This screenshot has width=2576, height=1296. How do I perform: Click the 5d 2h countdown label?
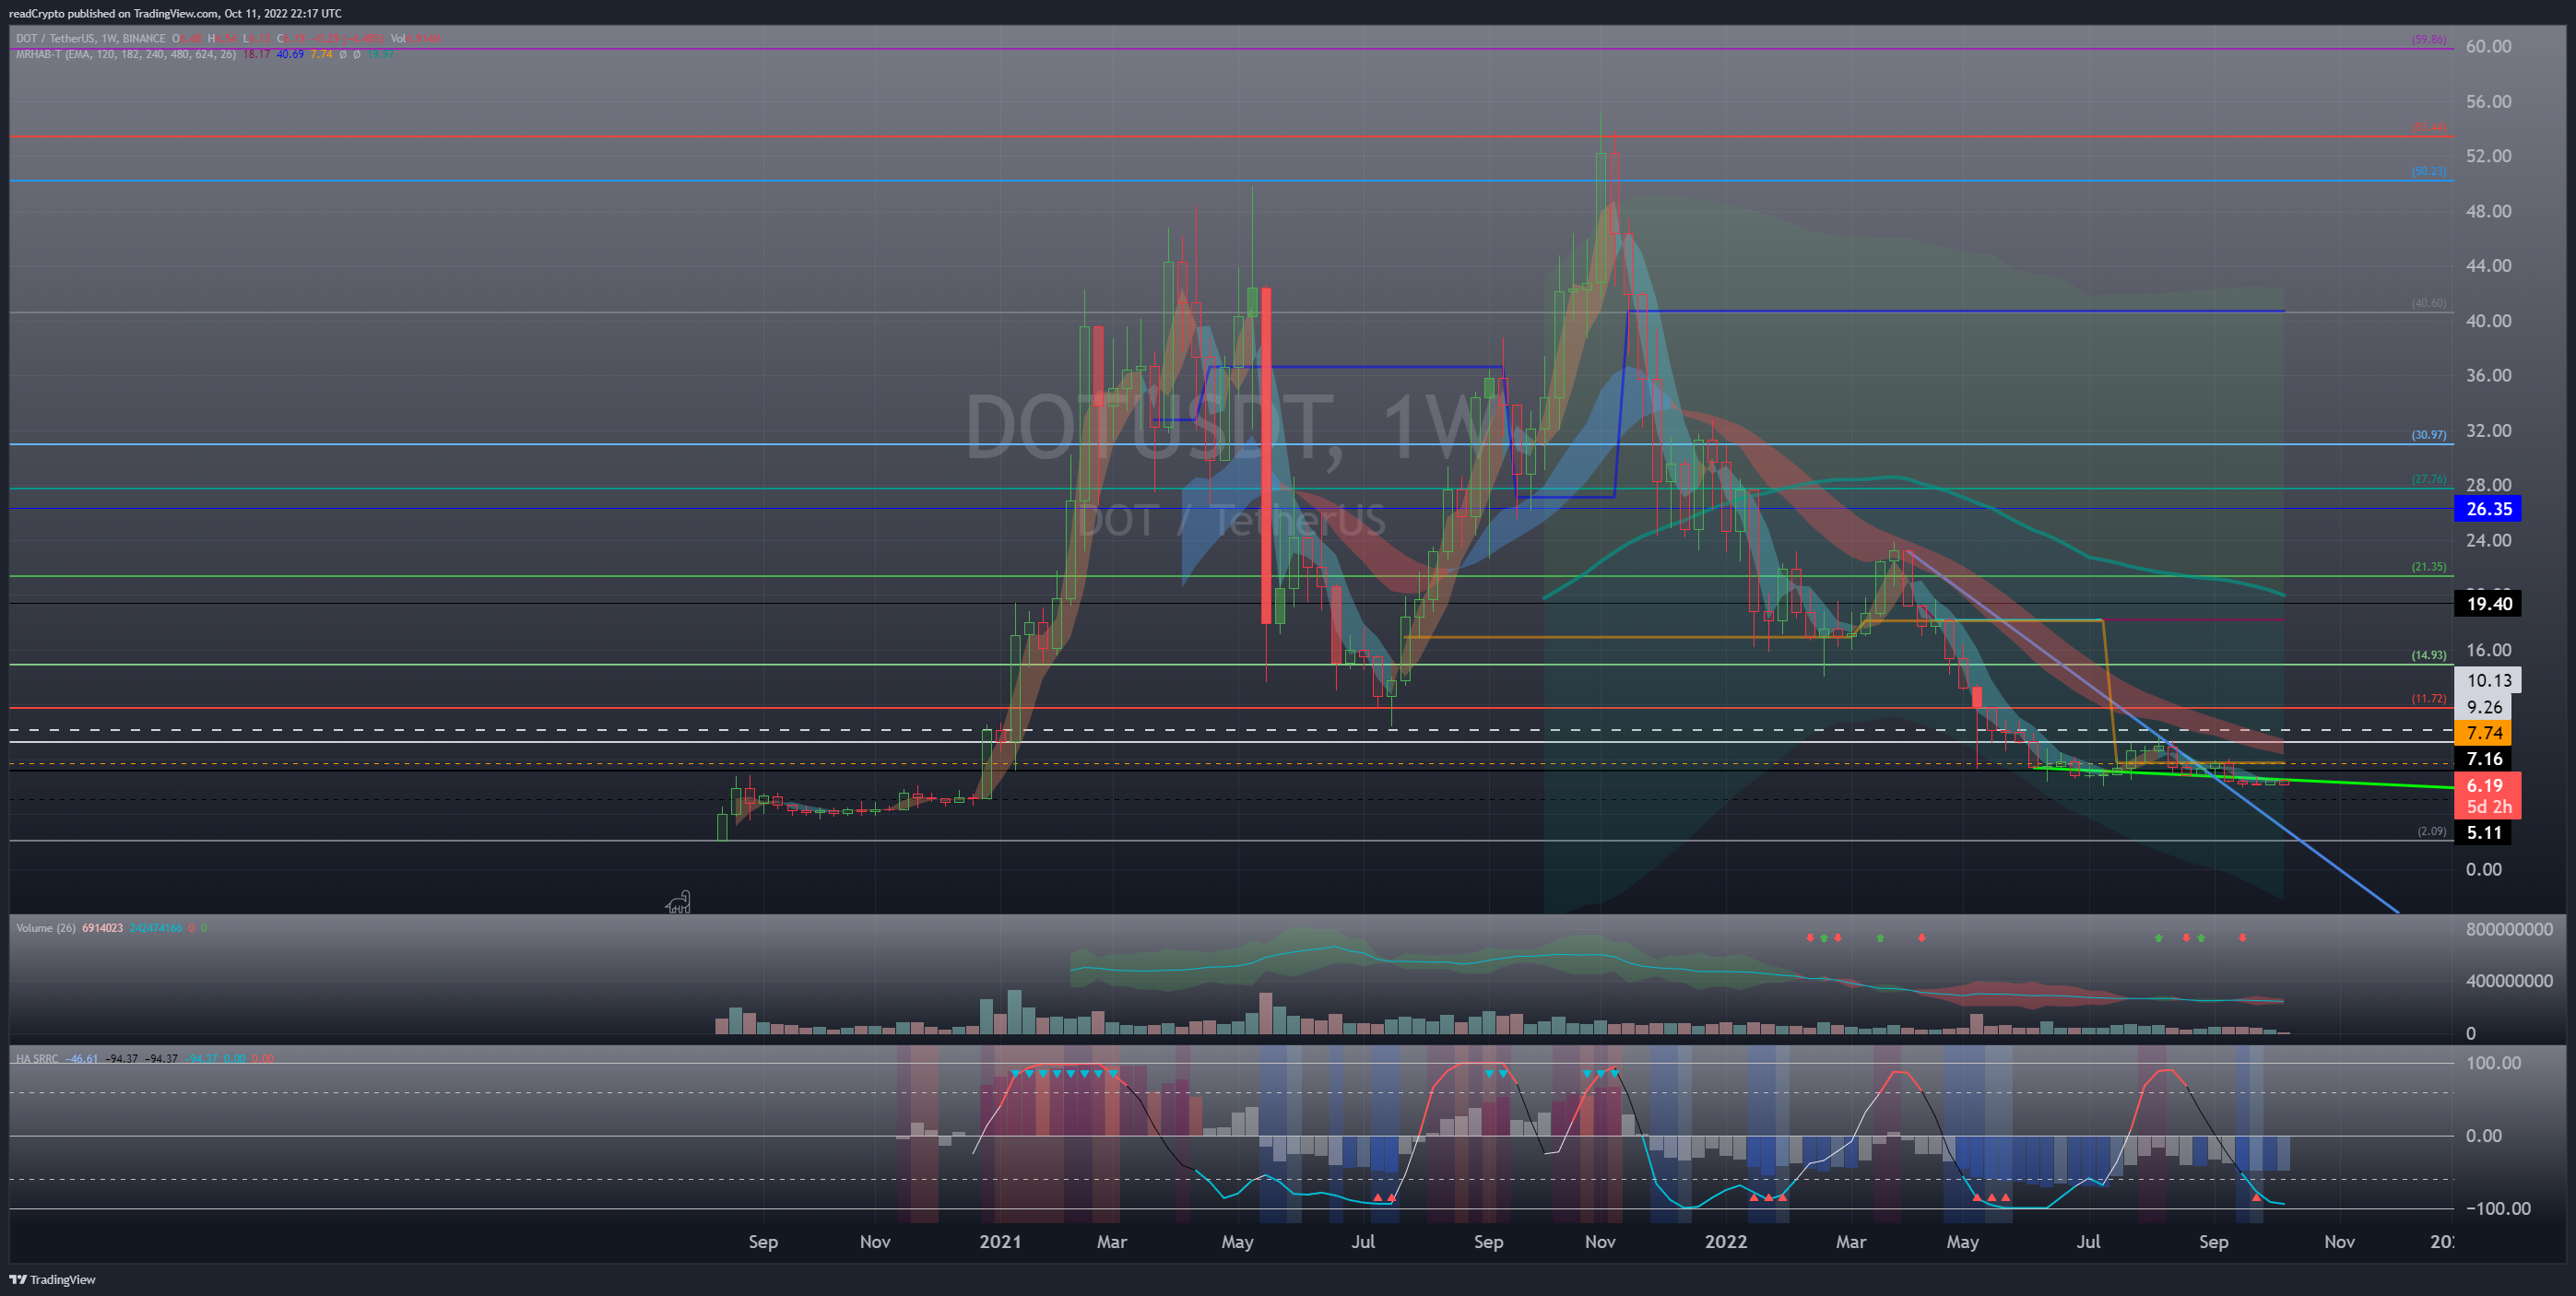tap(2488, 807)
